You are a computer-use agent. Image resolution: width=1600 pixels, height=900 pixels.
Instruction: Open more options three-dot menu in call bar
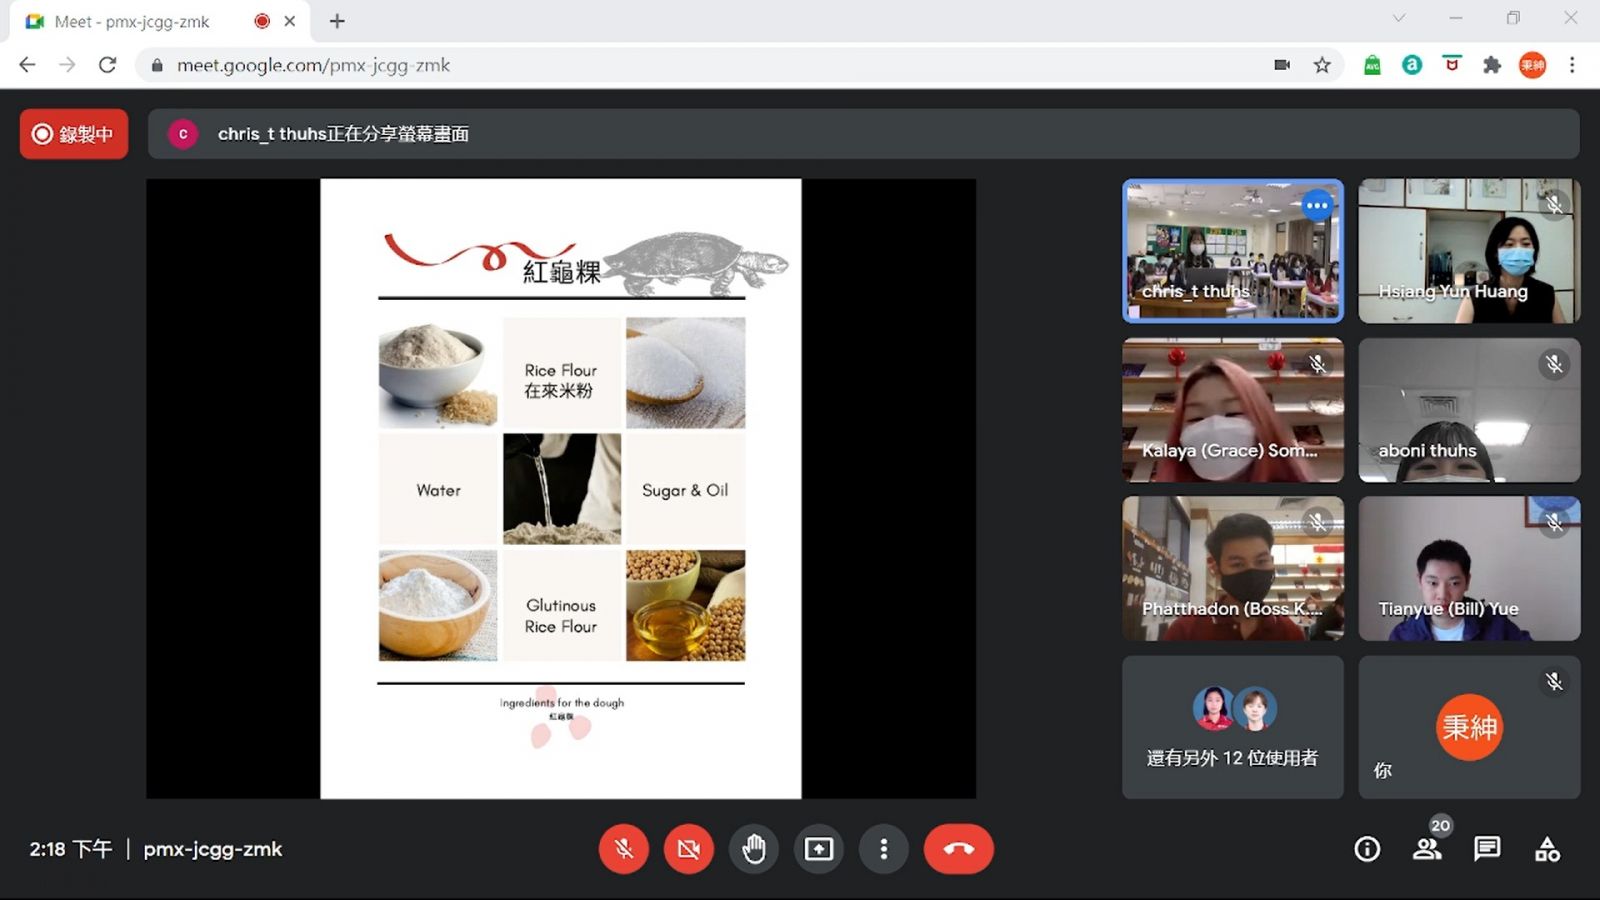(883, 849)
